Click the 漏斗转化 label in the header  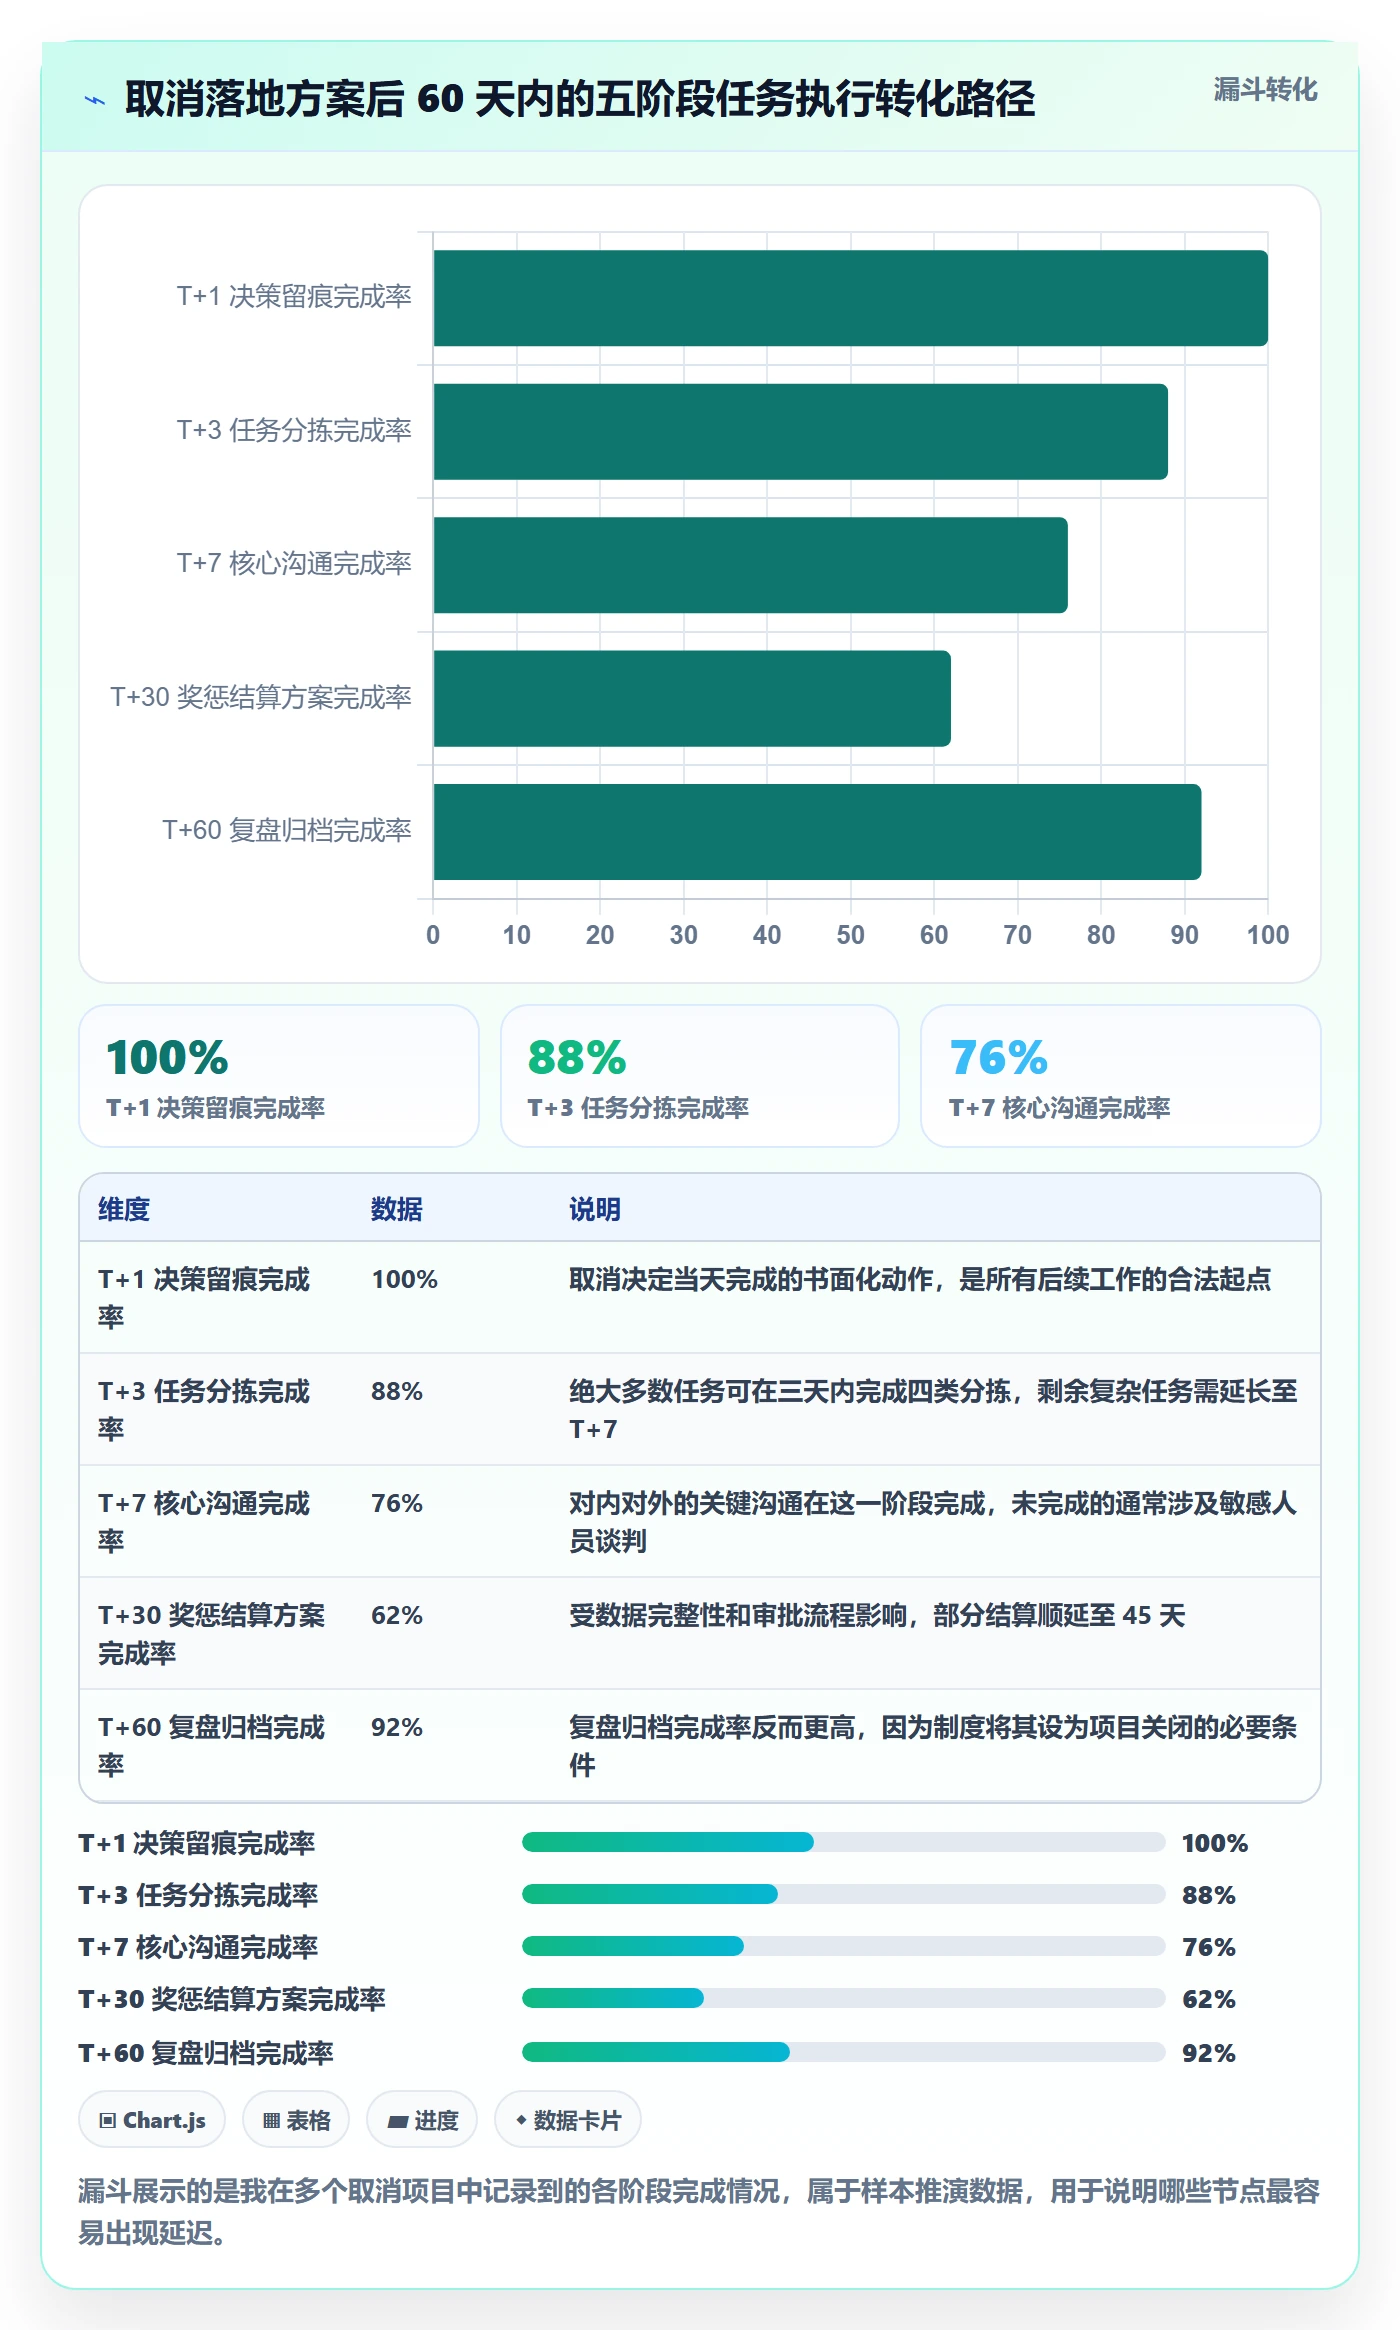(1265, 90)
